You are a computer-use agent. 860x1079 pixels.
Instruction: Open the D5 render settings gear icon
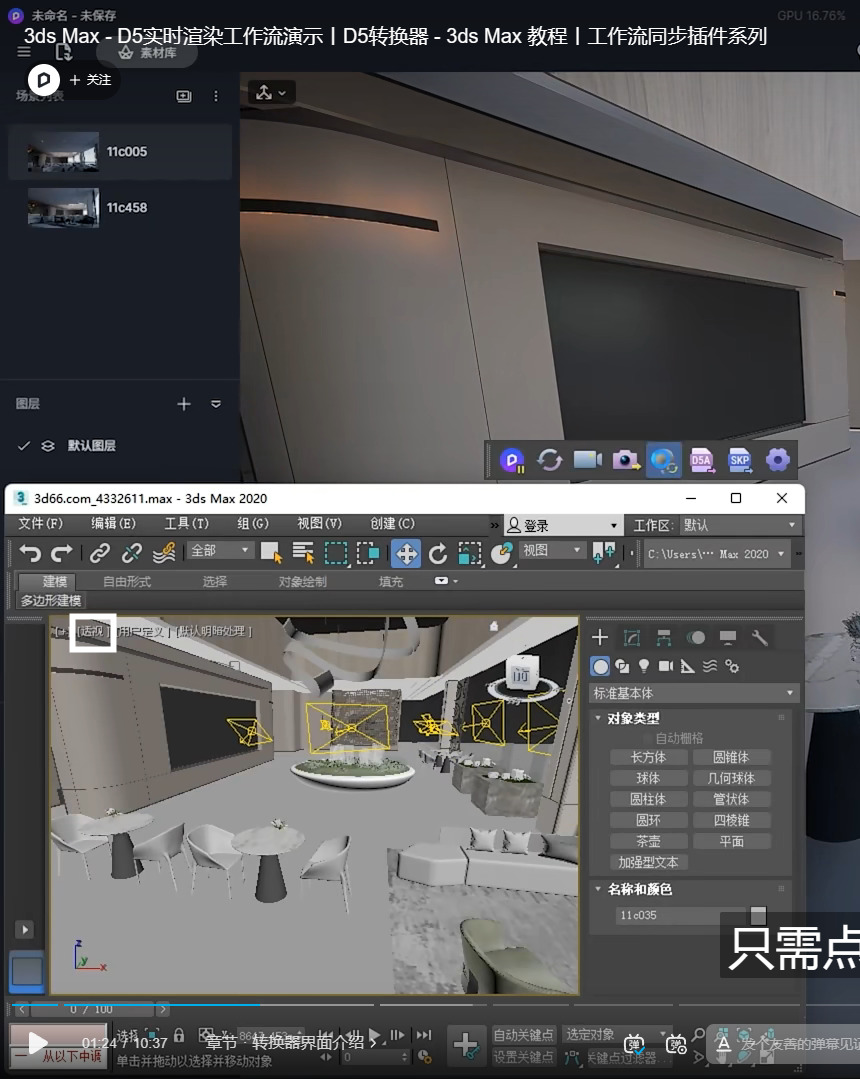pyautogui.click(x=778, y=460)
